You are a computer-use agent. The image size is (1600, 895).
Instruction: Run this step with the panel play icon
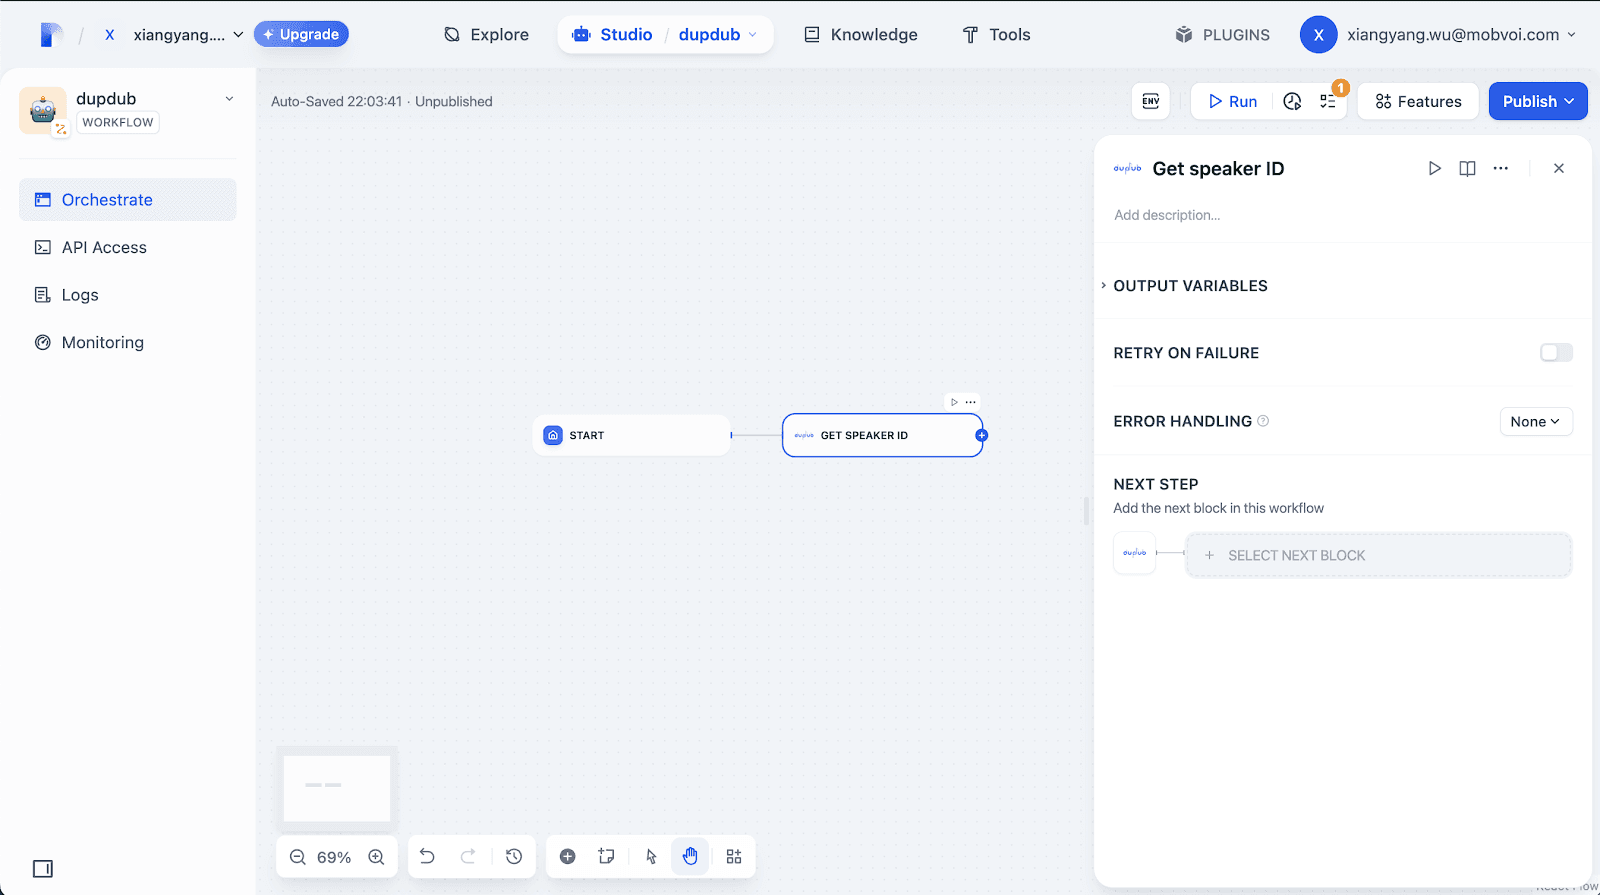(1434, 168)
